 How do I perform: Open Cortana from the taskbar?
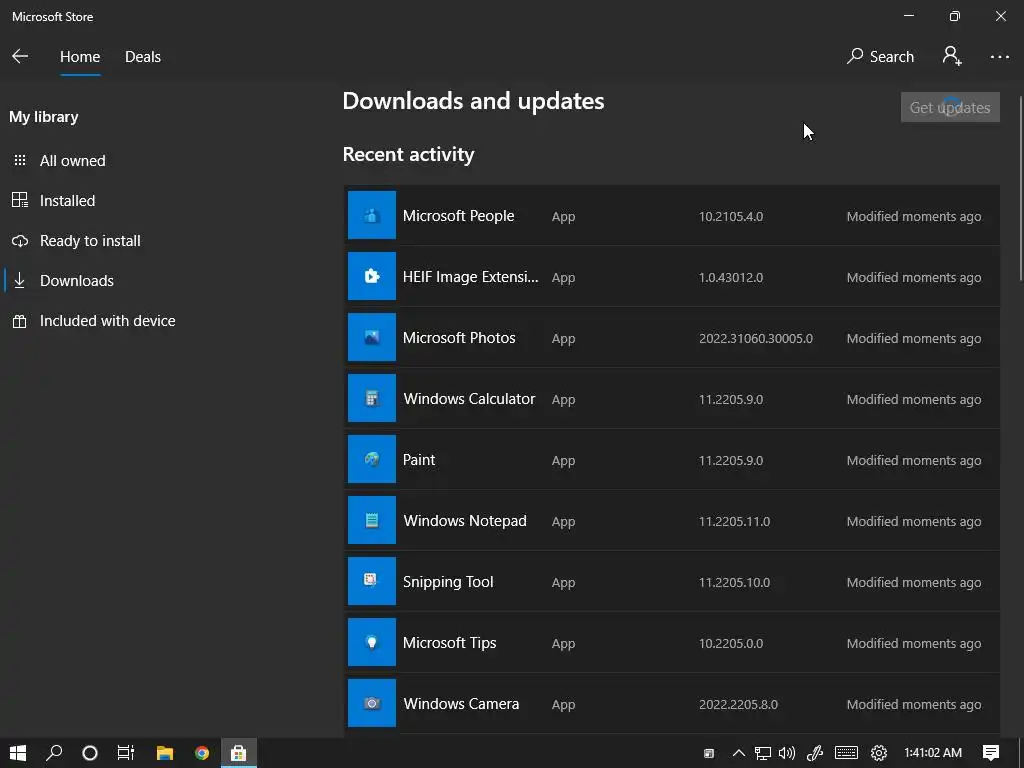pyautogui.click(x=90, y=753)
